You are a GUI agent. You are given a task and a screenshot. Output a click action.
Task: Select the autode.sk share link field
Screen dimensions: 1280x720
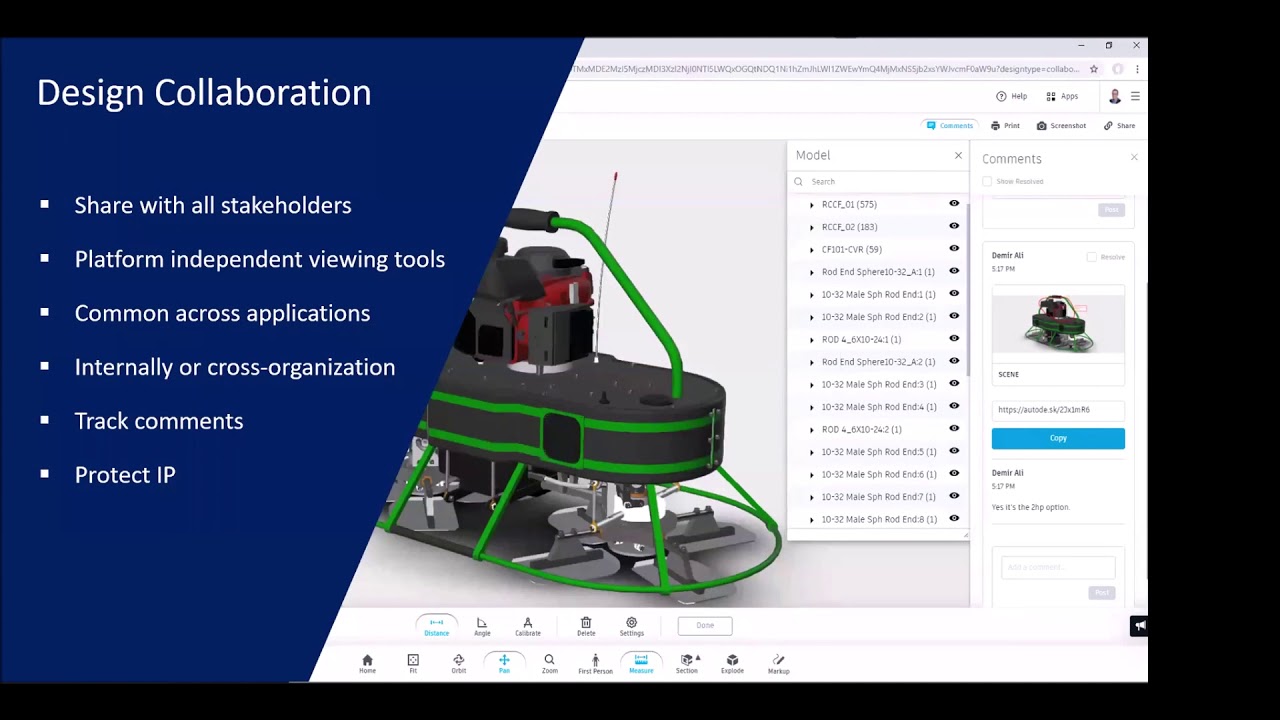tap(1058, 410)
